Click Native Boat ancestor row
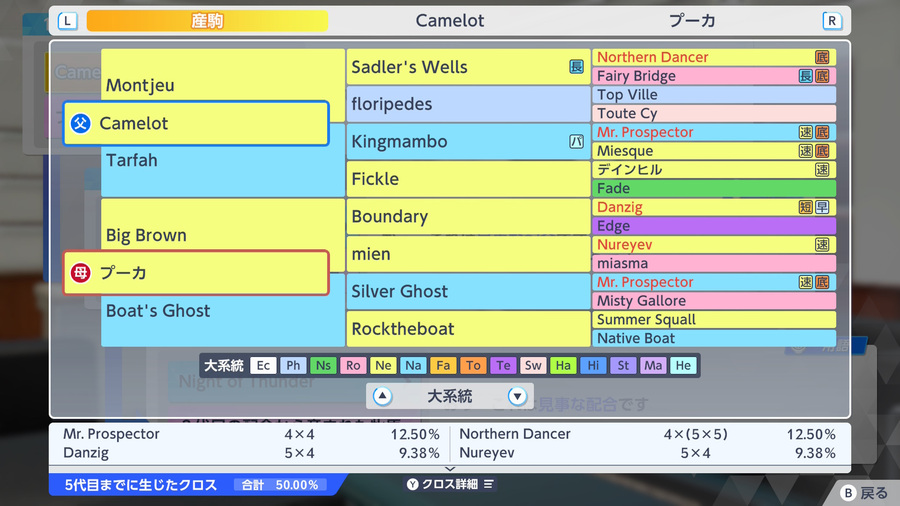Viewport: 900px width, 506px height. point(714,338)
